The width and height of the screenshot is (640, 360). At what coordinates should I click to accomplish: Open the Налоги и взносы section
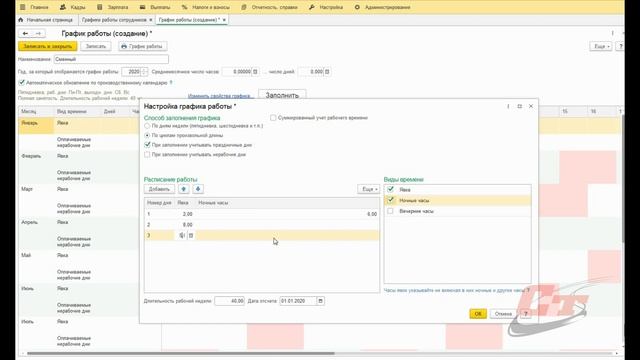click(206, 7)
